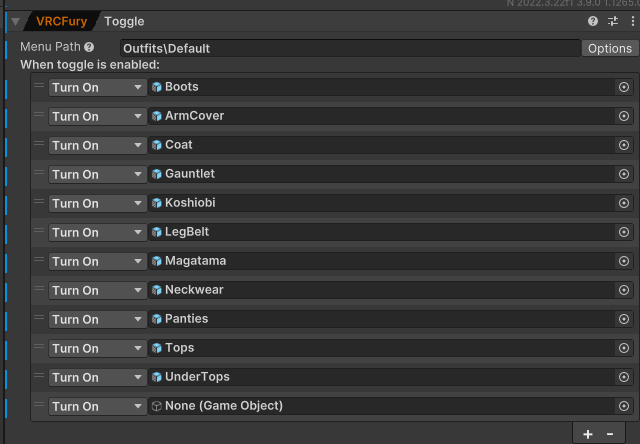Select the Boots game object reference
This screenshot has width=640, height=444.
tap(382, 87)
